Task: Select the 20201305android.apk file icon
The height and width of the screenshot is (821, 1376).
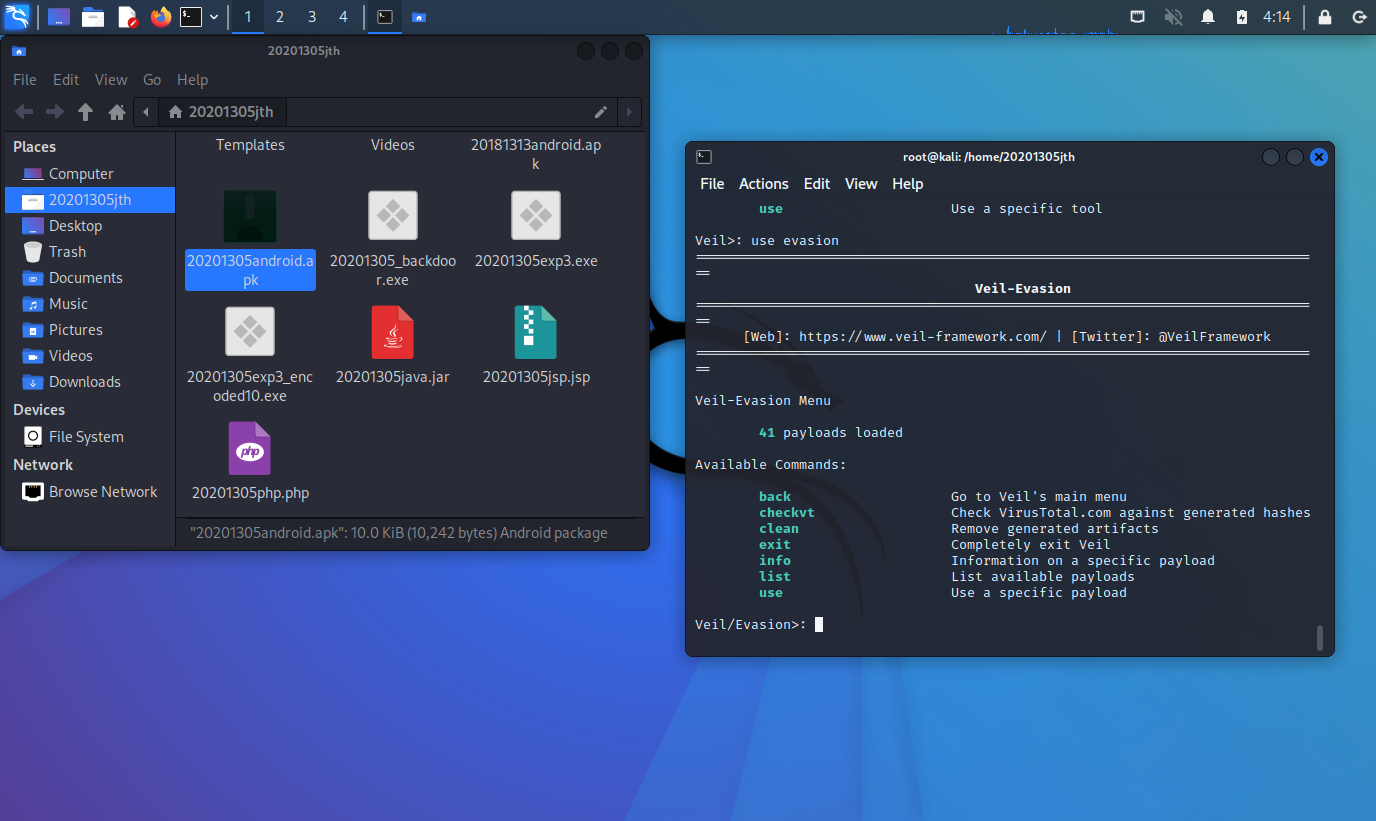Action: tap(250, 215)
